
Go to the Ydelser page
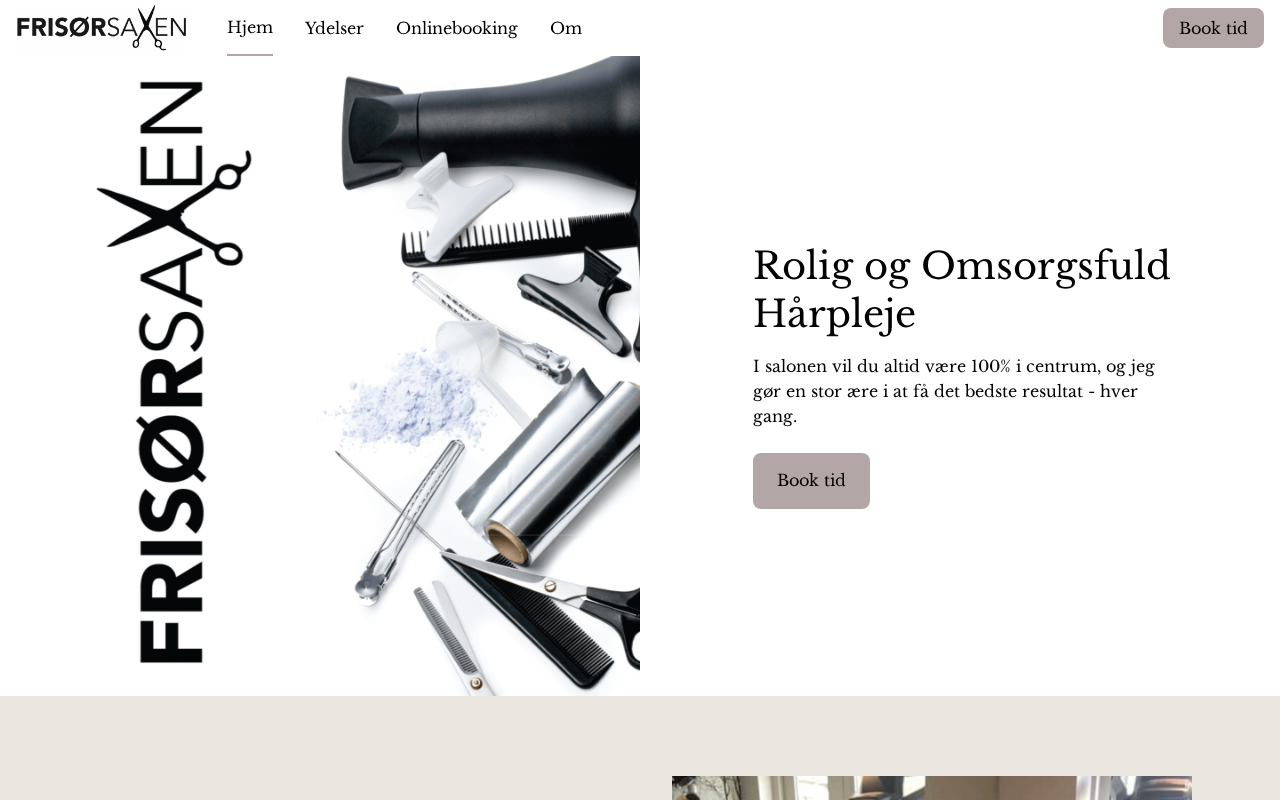(x=334, y=28)
